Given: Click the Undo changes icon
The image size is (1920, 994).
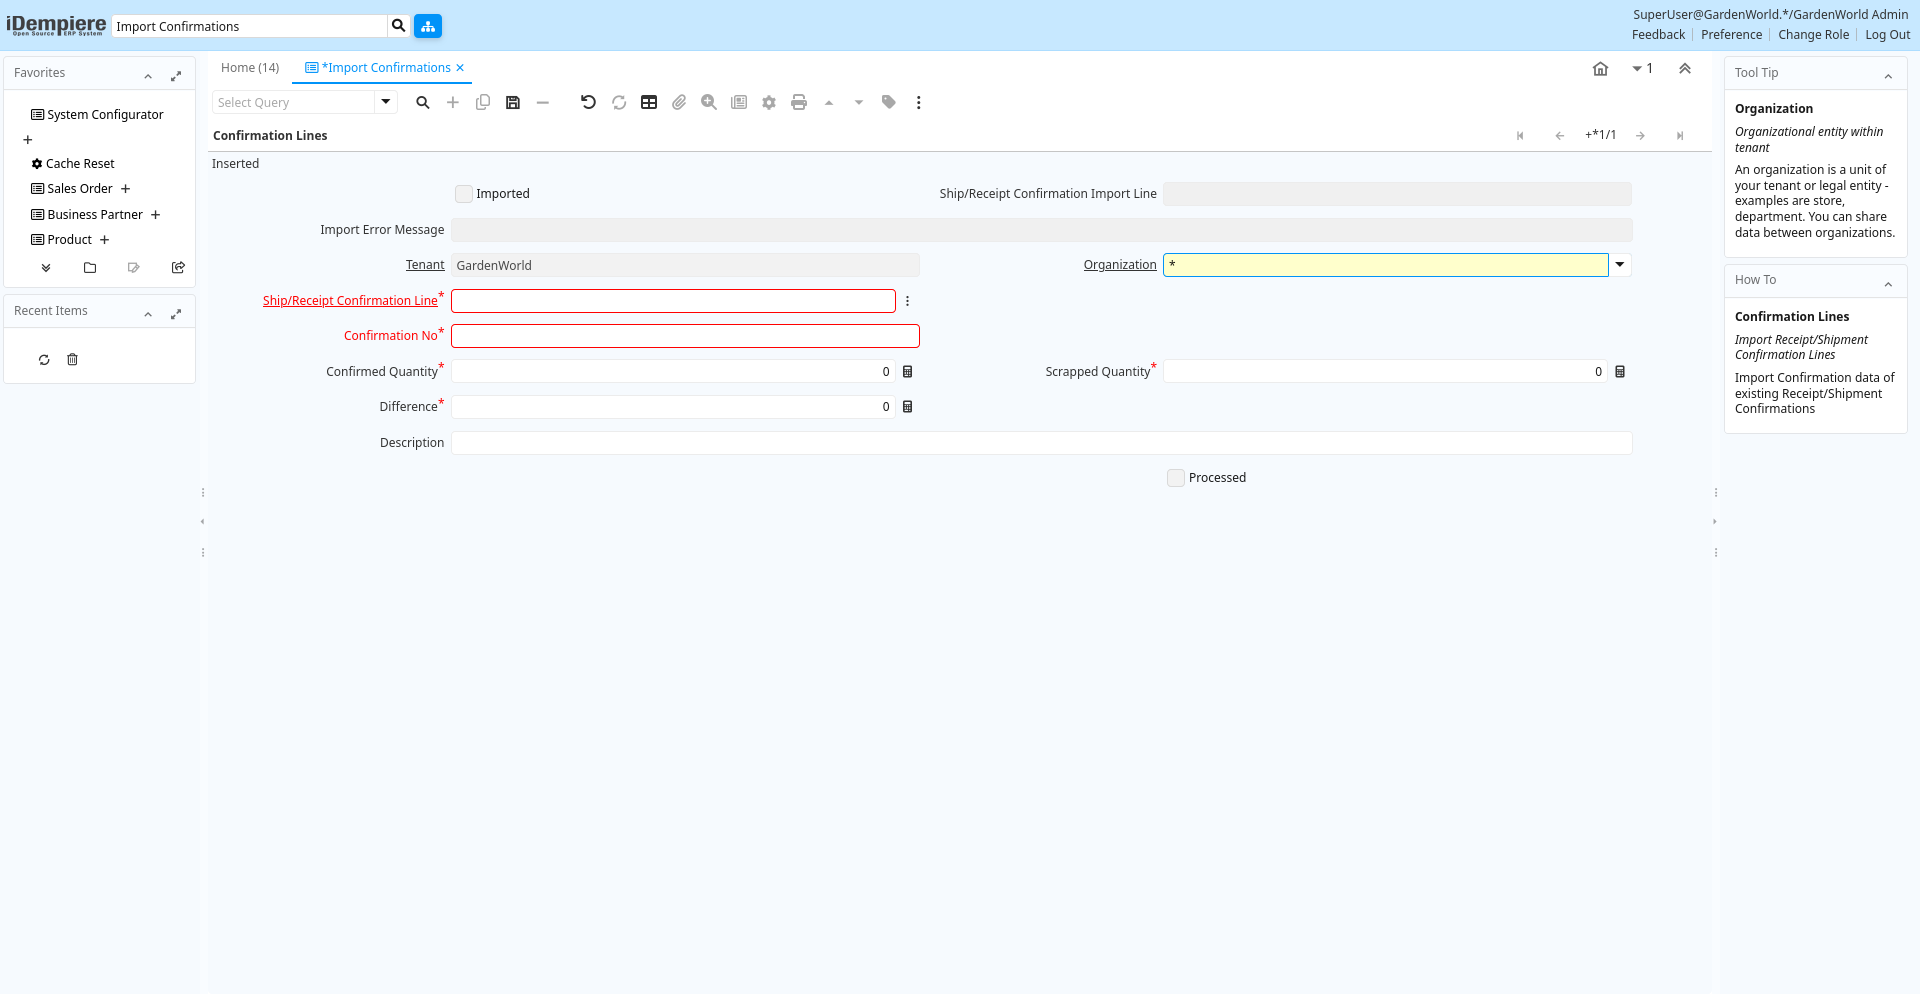Looking at the screenshot, I should click(x=588, y=102).
